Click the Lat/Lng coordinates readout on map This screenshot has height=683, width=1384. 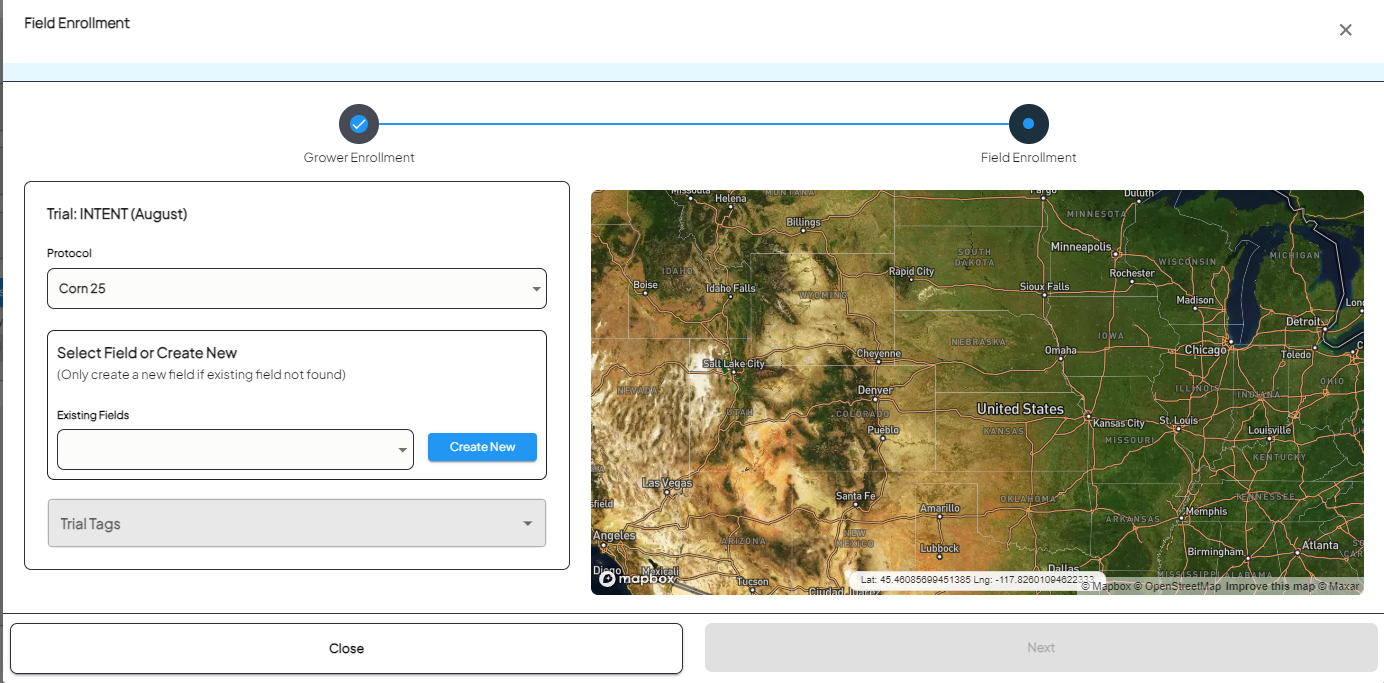coord(977,579)
